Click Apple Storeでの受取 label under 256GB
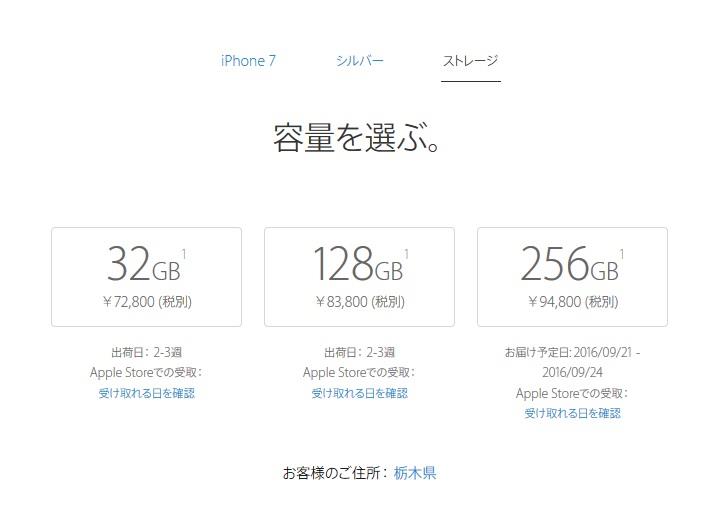This screenshot has width=719, height=505. coord(572,393)
